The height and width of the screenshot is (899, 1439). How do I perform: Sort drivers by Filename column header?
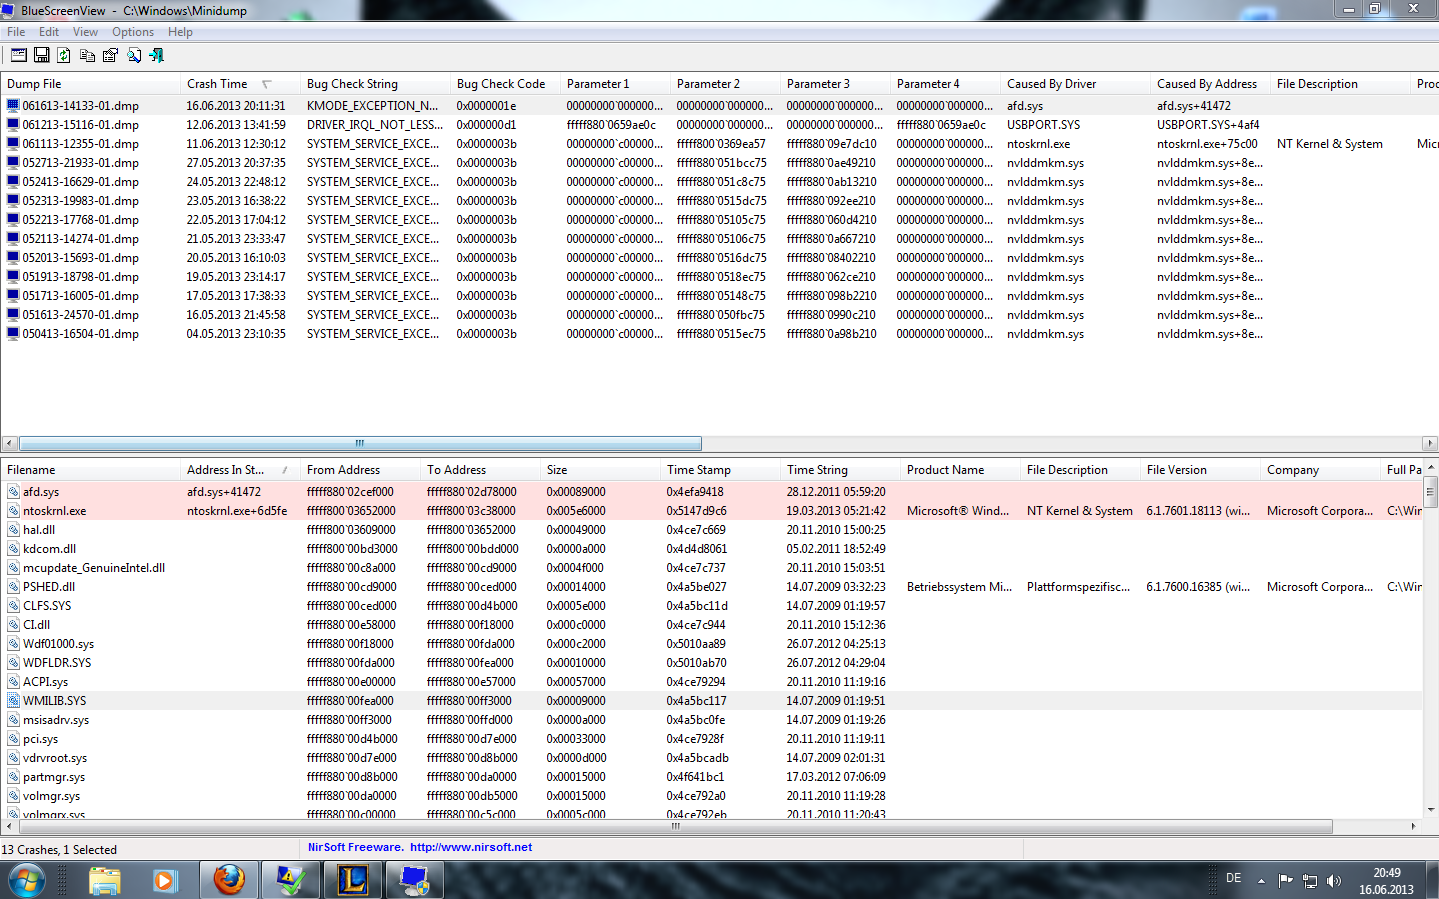pos(90,470)
